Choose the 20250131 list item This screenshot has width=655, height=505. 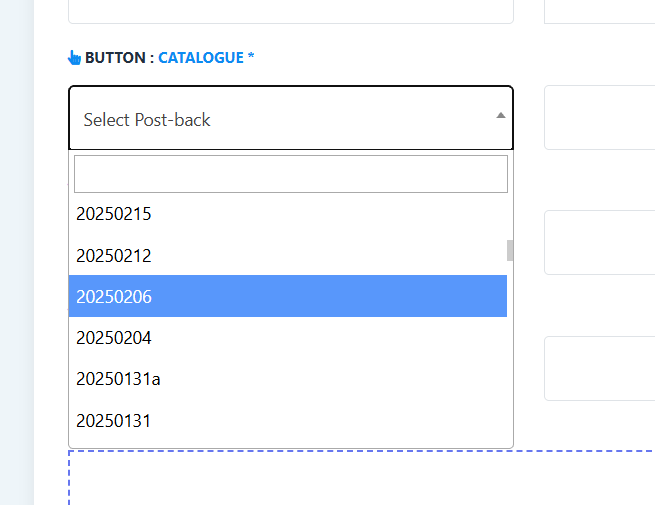288,421
